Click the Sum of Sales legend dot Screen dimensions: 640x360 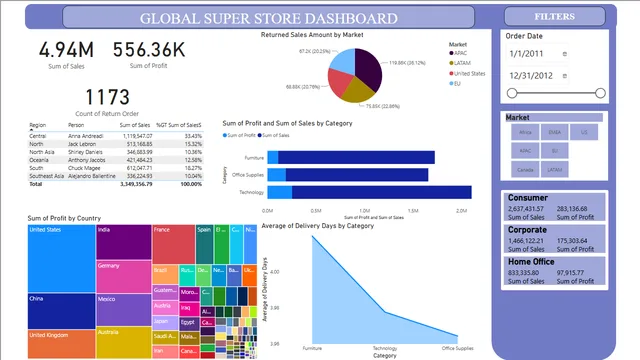tap(260, 135)
